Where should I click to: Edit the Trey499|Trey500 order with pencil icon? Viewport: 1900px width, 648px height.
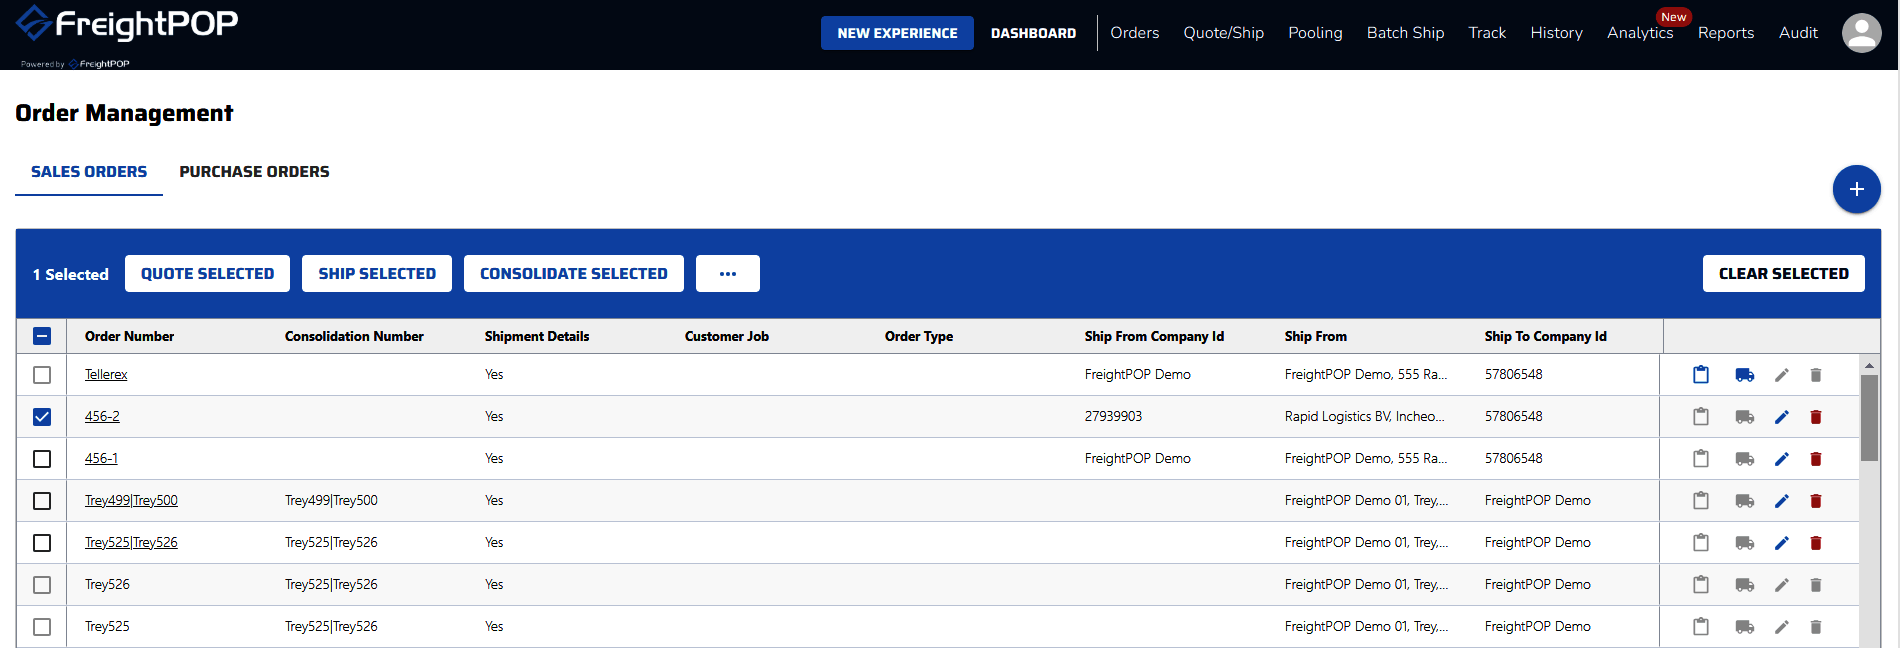pos(1782,501)
